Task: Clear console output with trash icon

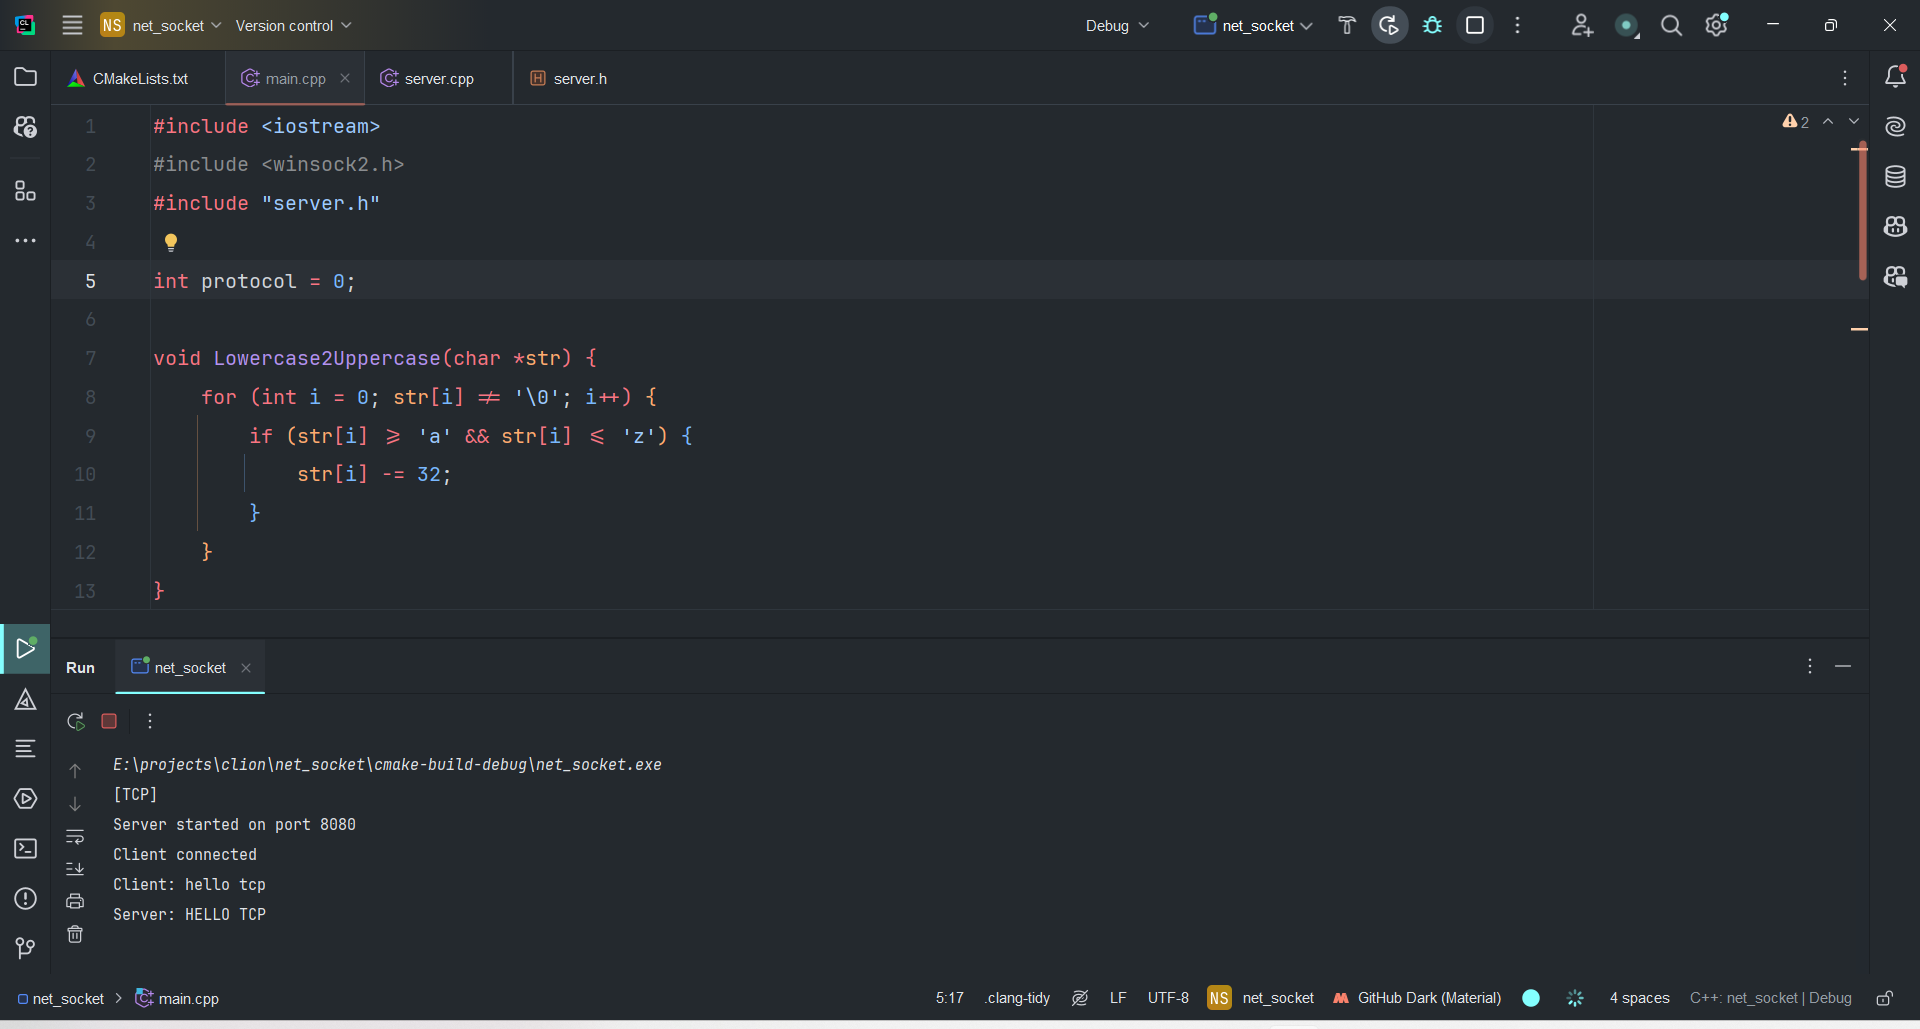Action: pyautogui.click(x=75, y=934)
